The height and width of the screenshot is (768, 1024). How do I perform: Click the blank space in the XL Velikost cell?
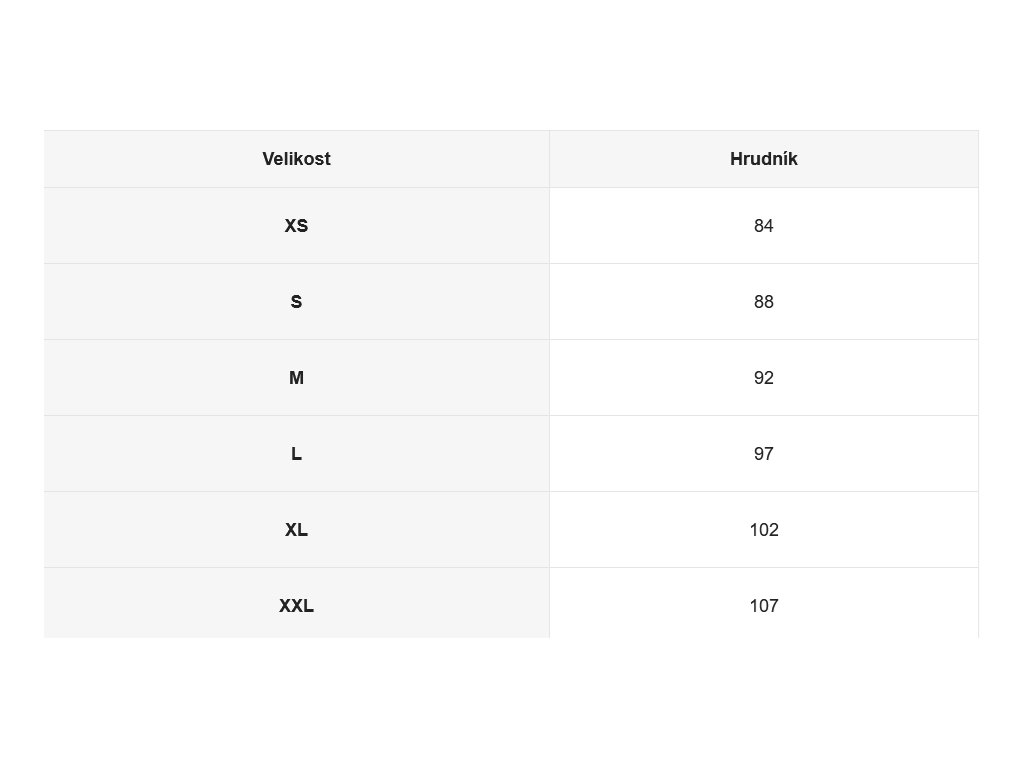coord(163,530)
